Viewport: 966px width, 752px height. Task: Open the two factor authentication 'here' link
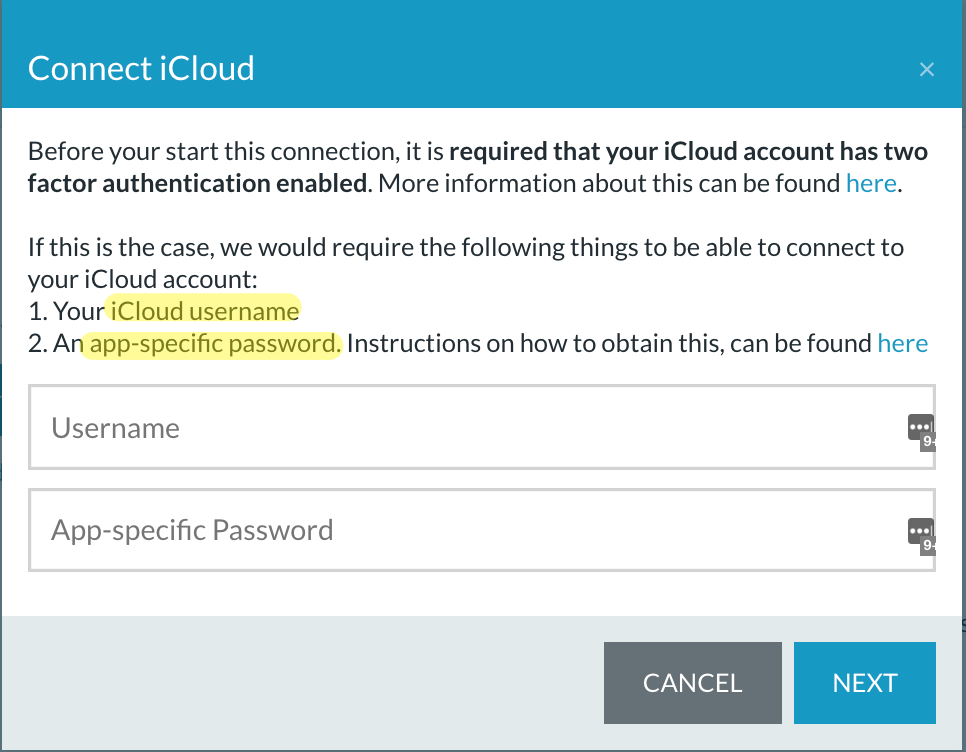871,184
